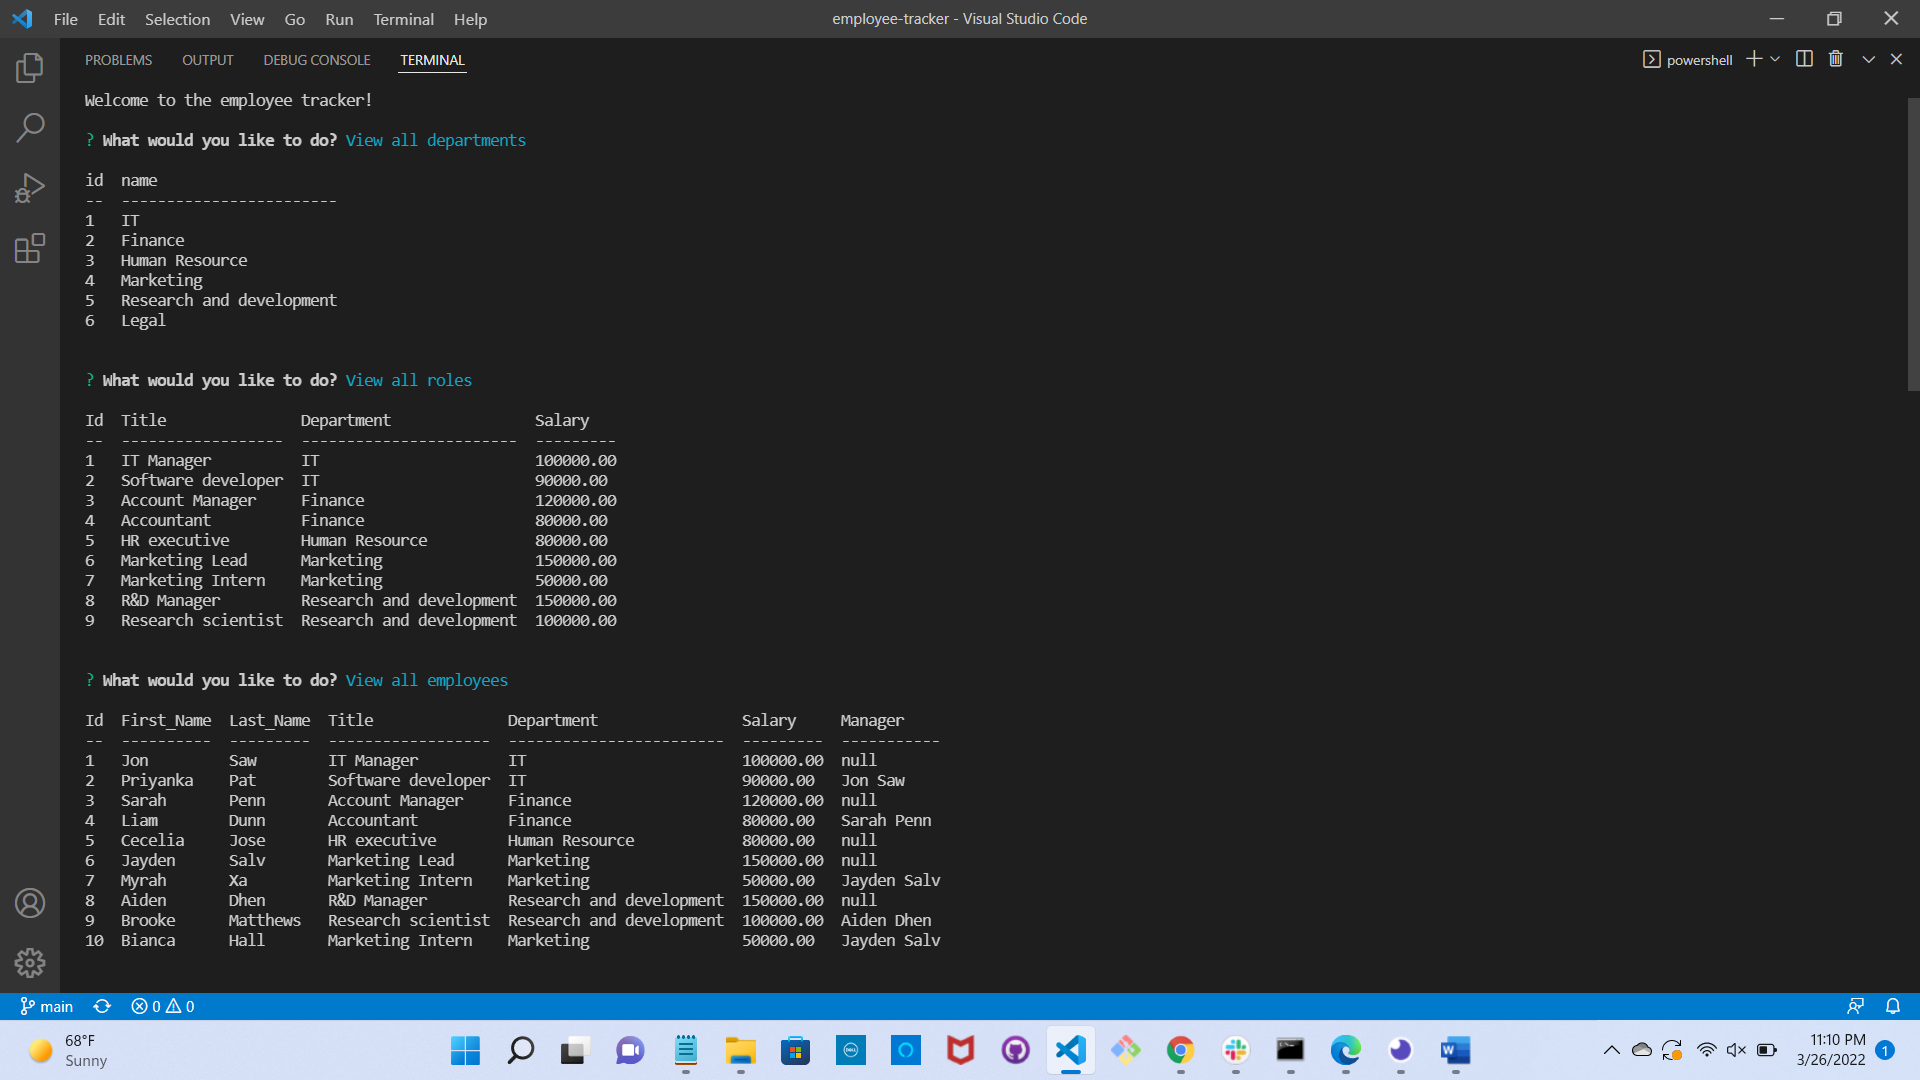Toggle the notifications bell in the status bar
This screenshot has width=1920, height=1080.
(x=1894, y=1006)
